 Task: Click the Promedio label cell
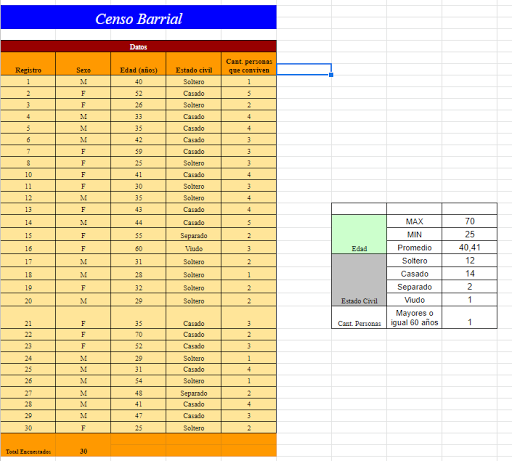[x=414, y=247]
